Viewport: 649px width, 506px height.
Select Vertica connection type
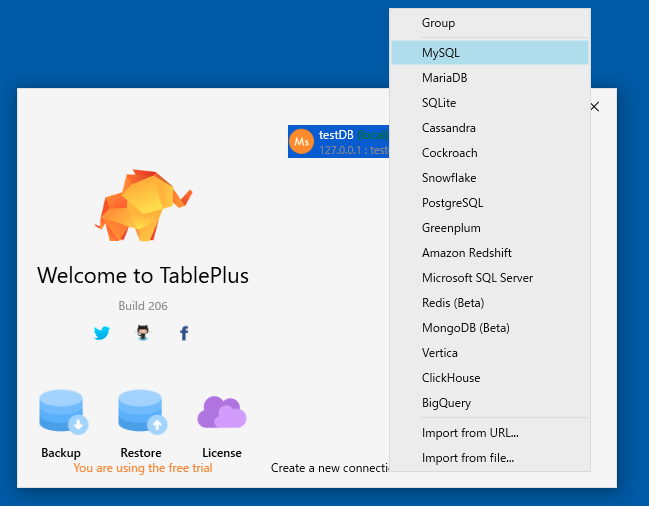click(490, 353)
